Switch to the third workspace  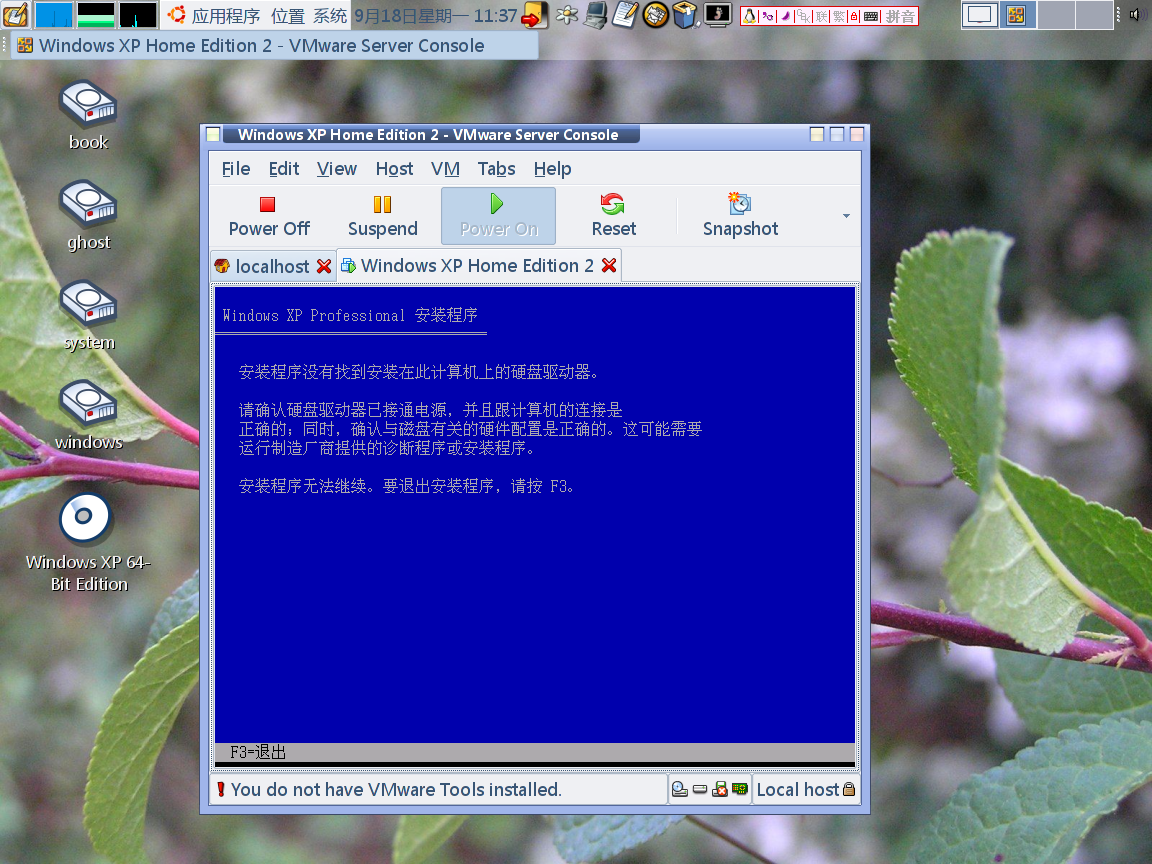(1056, 15)
